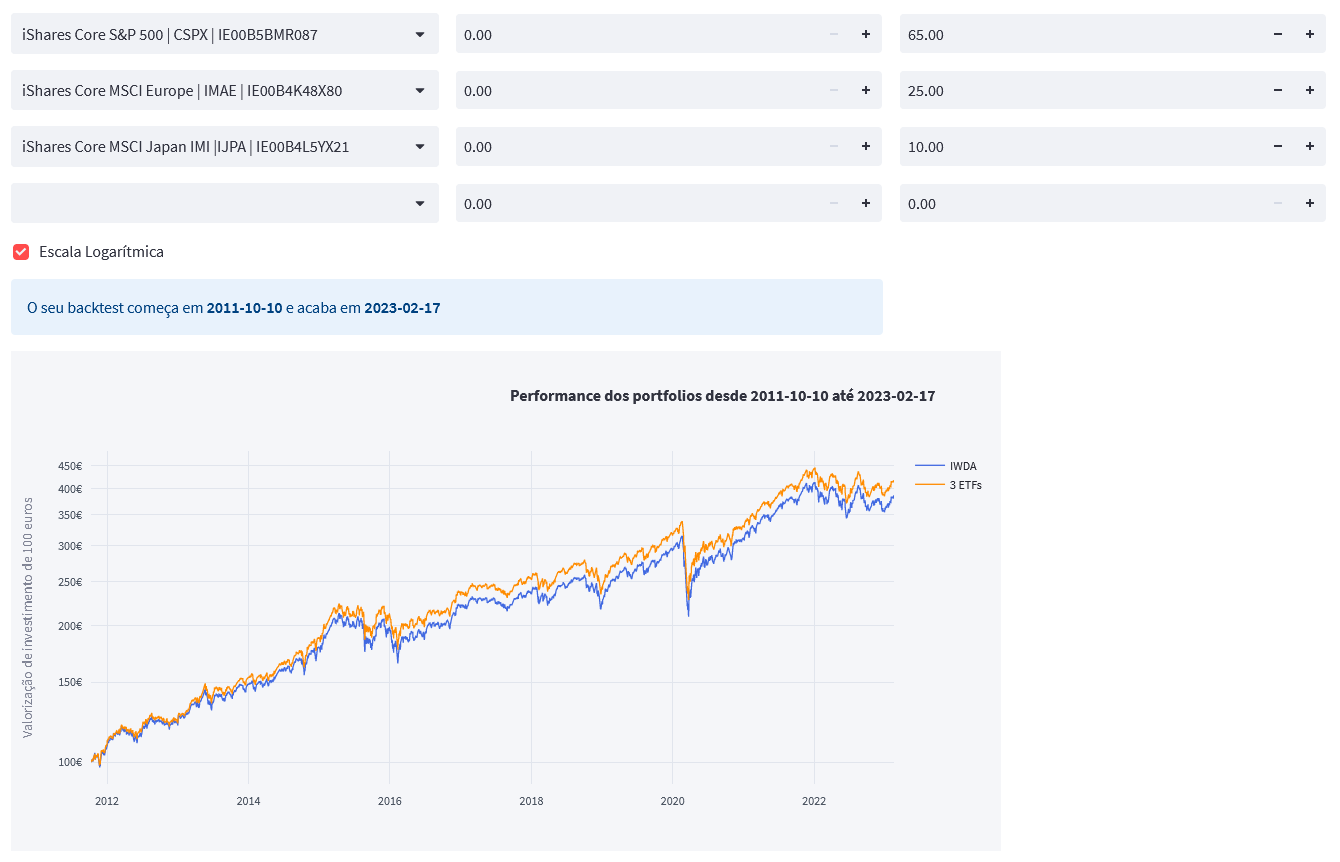The width and height of the screenshot is (1340, 862).
Task: Open the iShares Core MSCI Japan dropdown
Action: tap(225, 147)
